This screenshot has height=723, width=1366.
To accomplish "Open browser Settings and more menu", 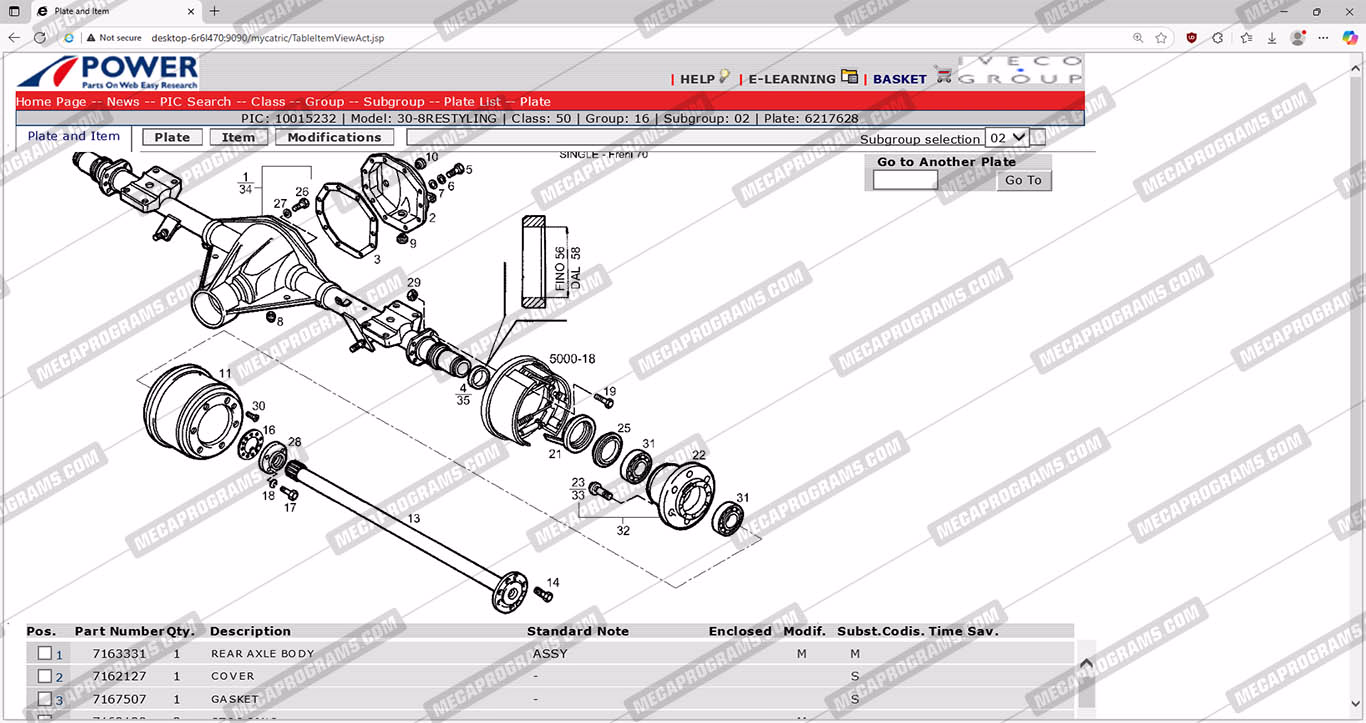I will pos(1323,38).
